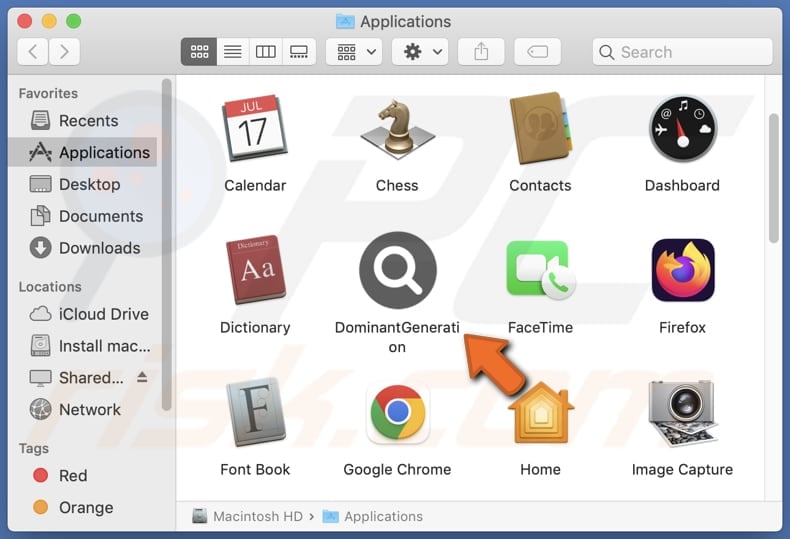Switch to list view mode
The width and height of the screenshot is (790, 539).
coord(232,52)
